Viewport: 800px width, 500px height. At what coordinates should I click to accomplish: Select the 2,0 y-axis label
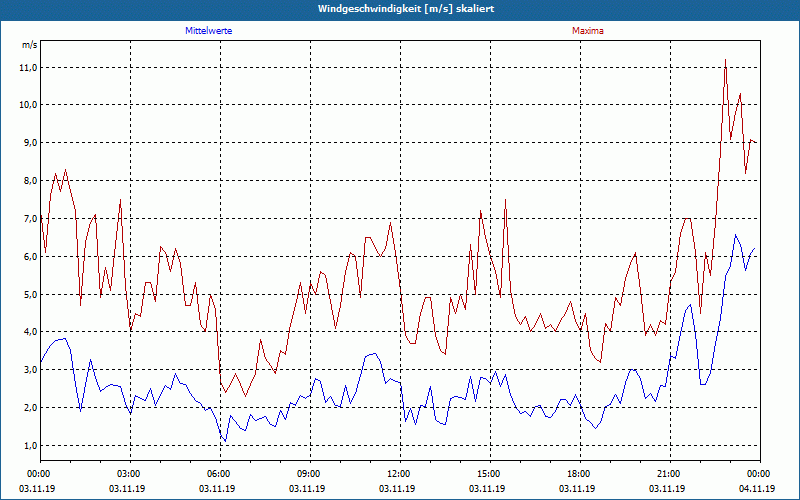(31, 408)
